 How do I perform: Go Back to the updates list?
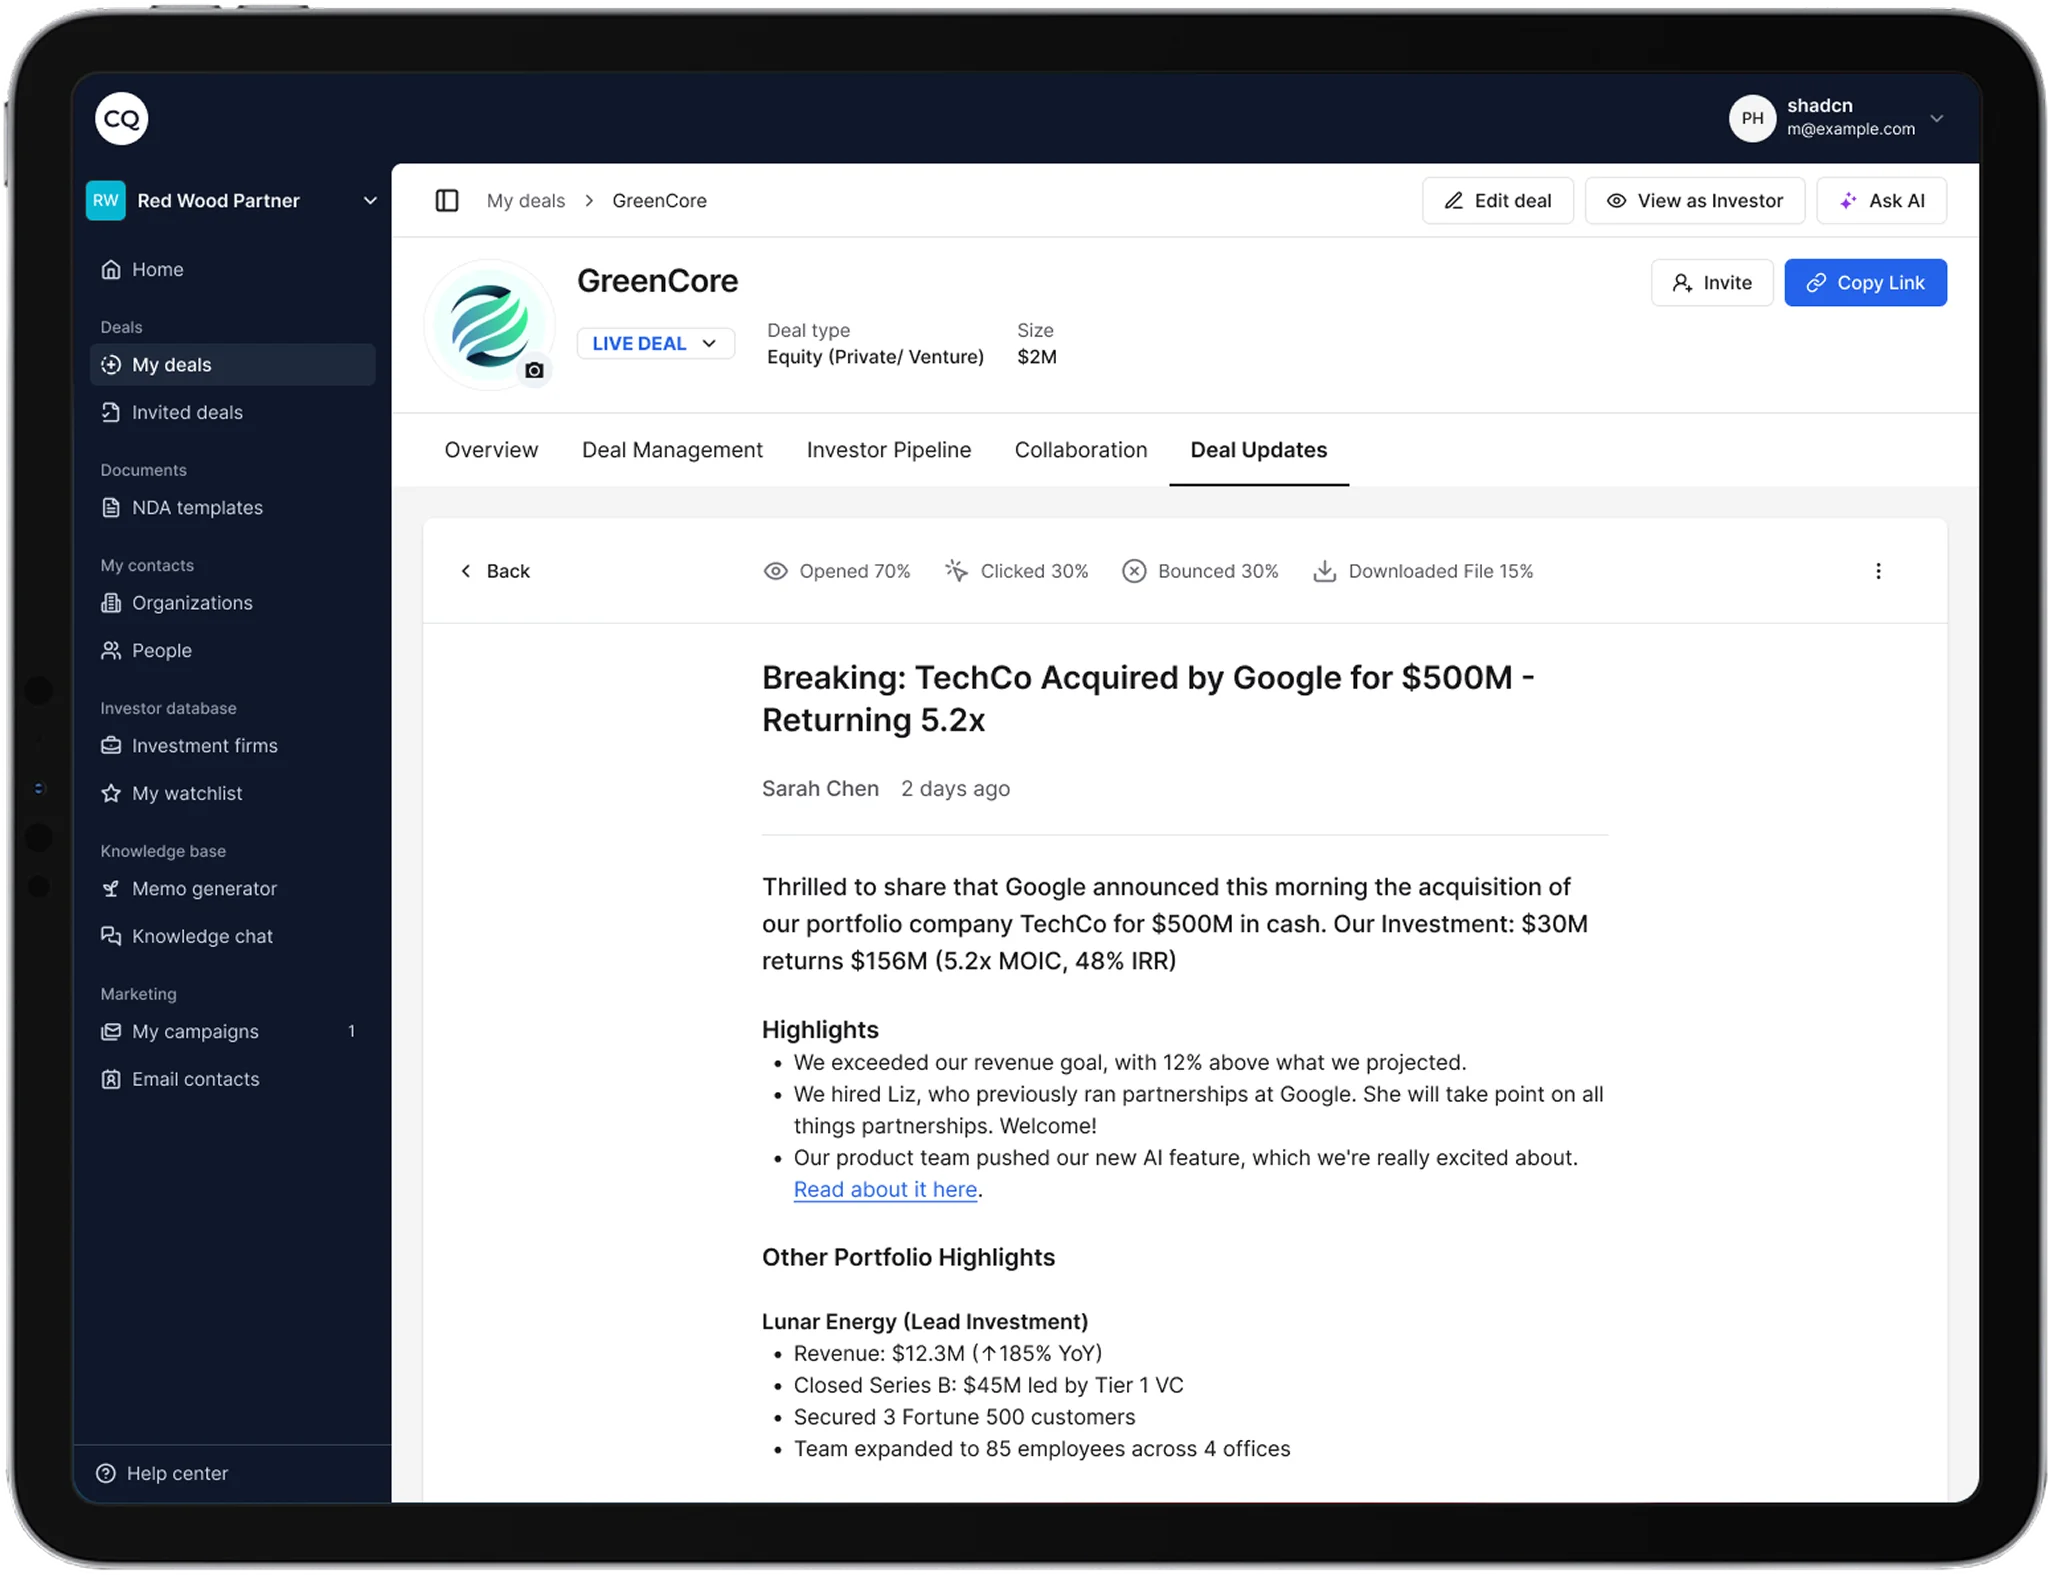[495, 571]
